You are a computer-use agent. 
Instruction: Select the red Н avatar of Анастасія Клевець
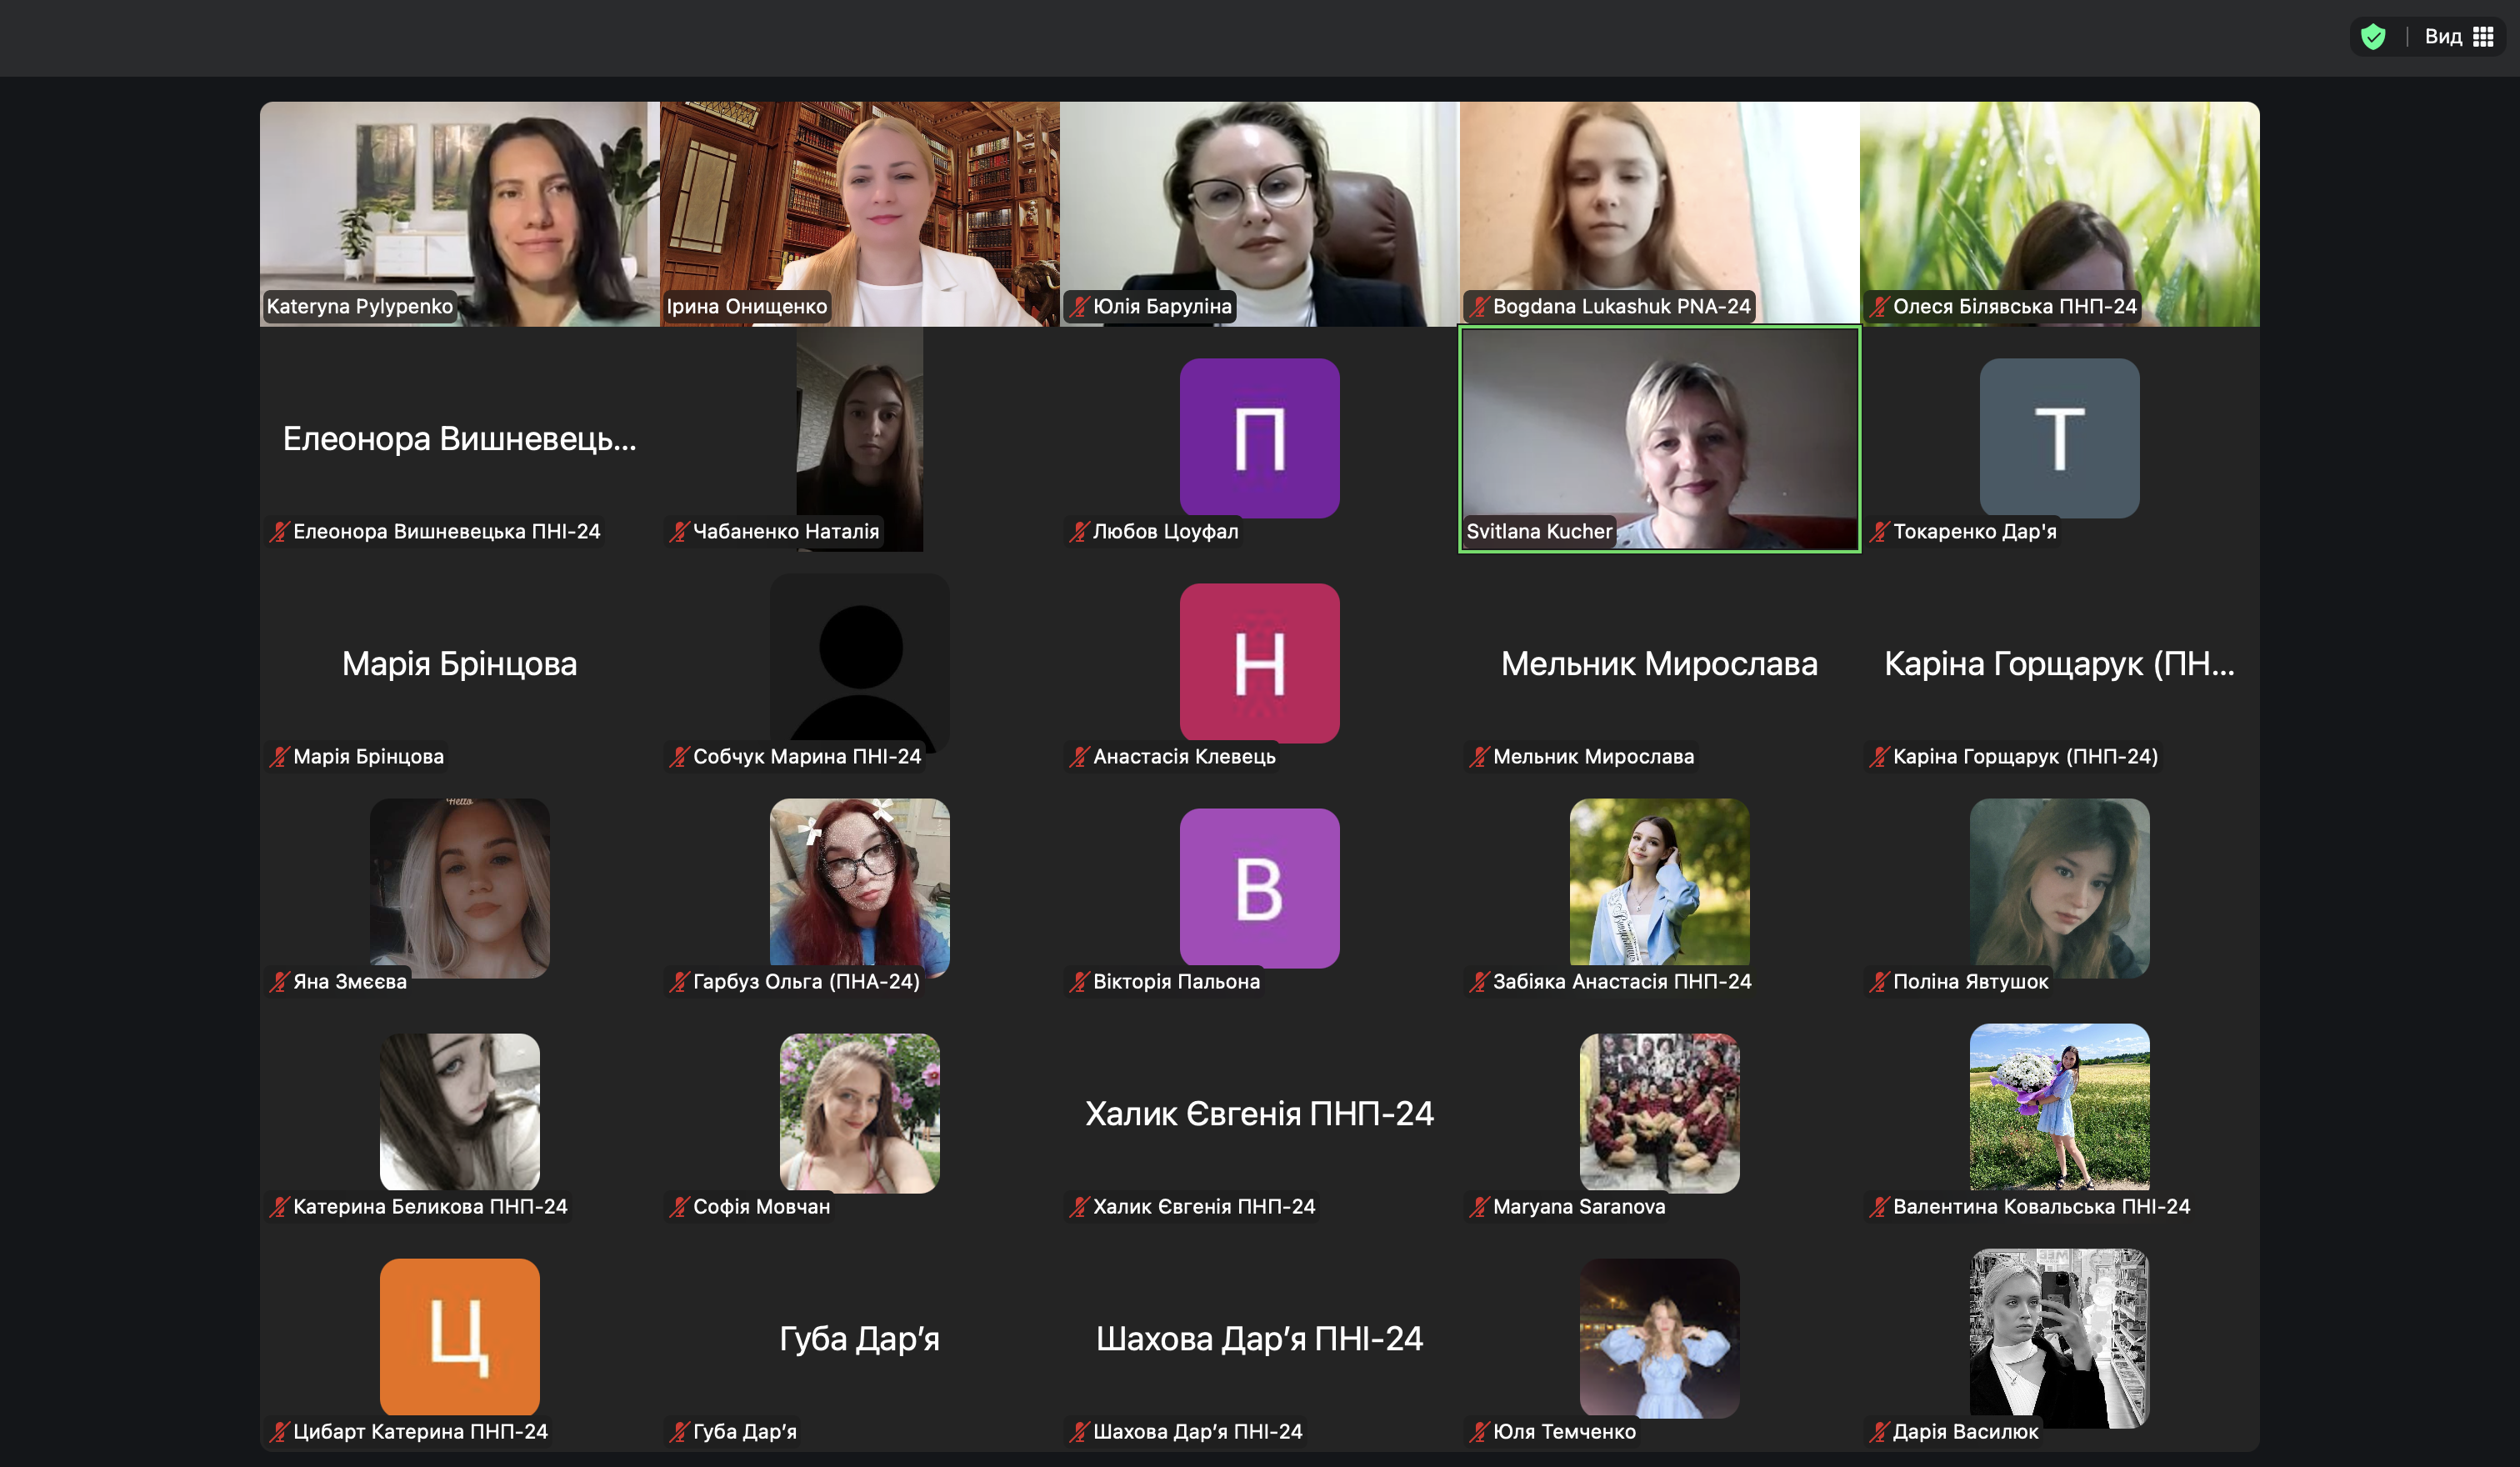[1259, 663]
